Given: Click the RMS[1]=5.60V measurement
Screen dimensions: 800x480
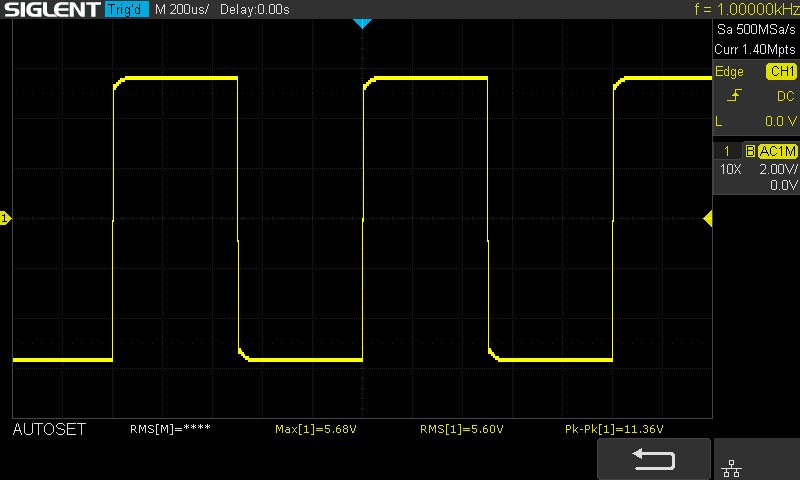Looking at the screenshot, I should click(x=462, y=429).
